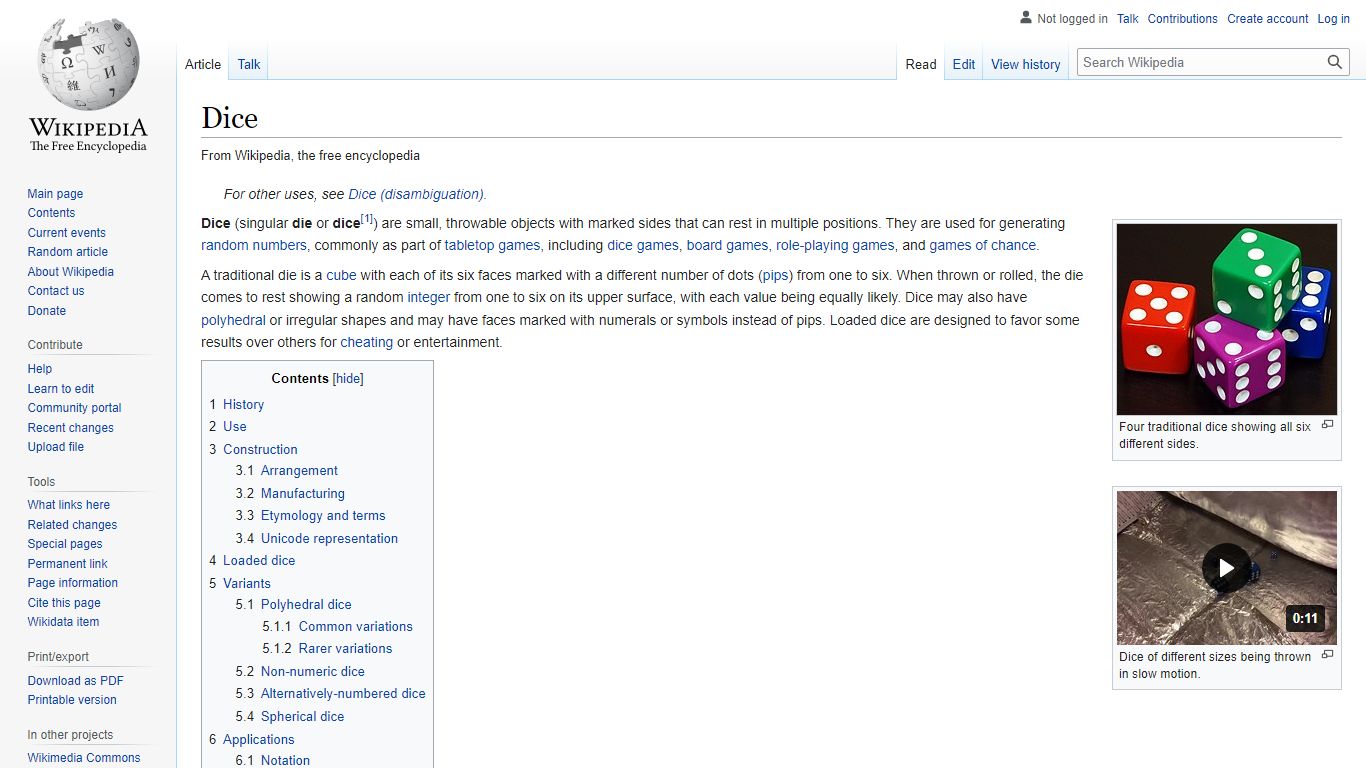Open the Edit tab

point(964,64)
